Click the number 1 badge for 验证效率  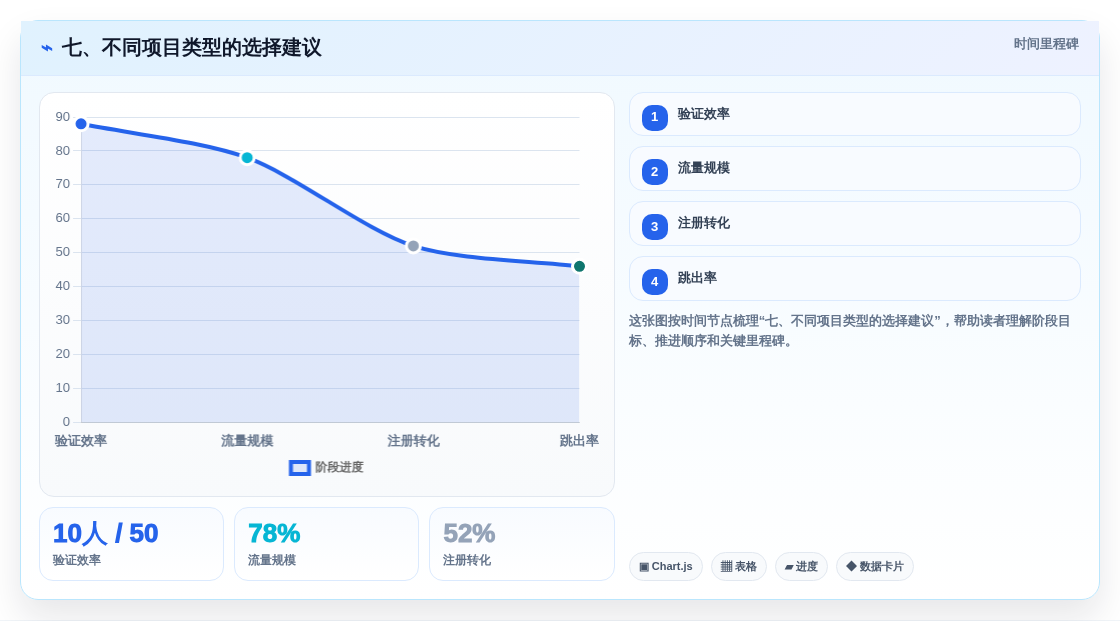(654, 117)
